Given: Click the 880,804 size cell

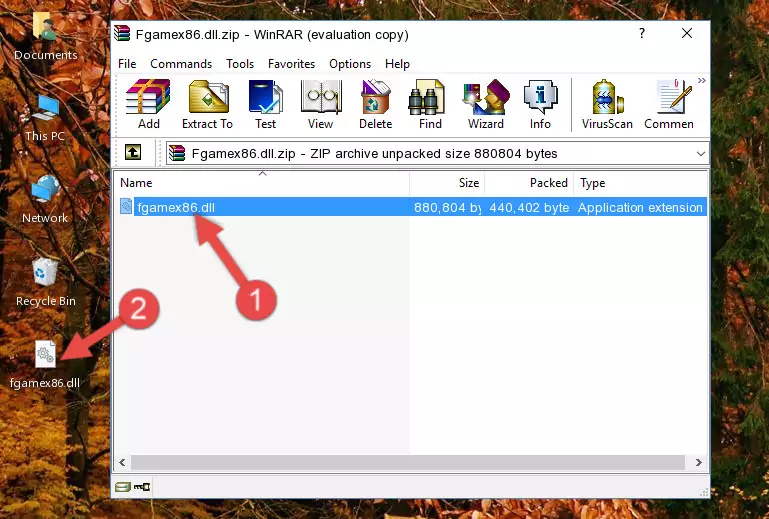Looking at the screenshot, I should pos(447,208).
